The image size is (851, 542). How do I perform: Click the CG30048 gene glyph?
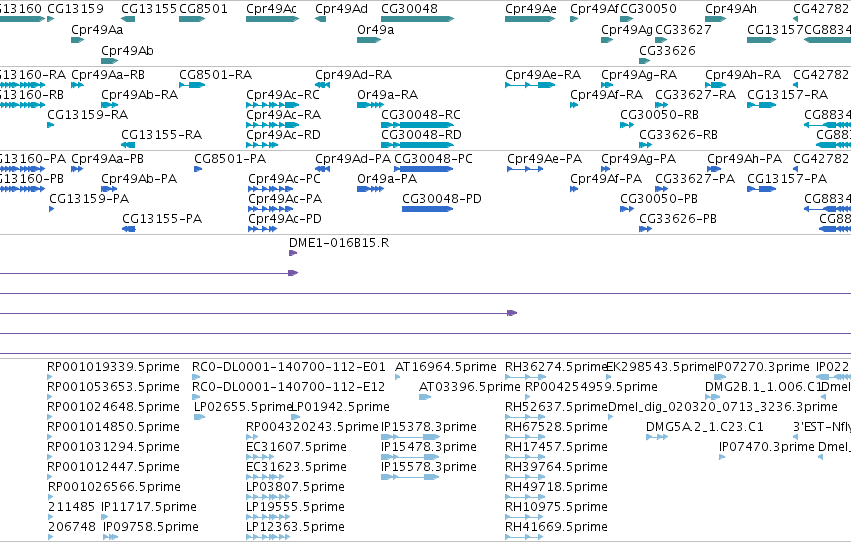417,19
